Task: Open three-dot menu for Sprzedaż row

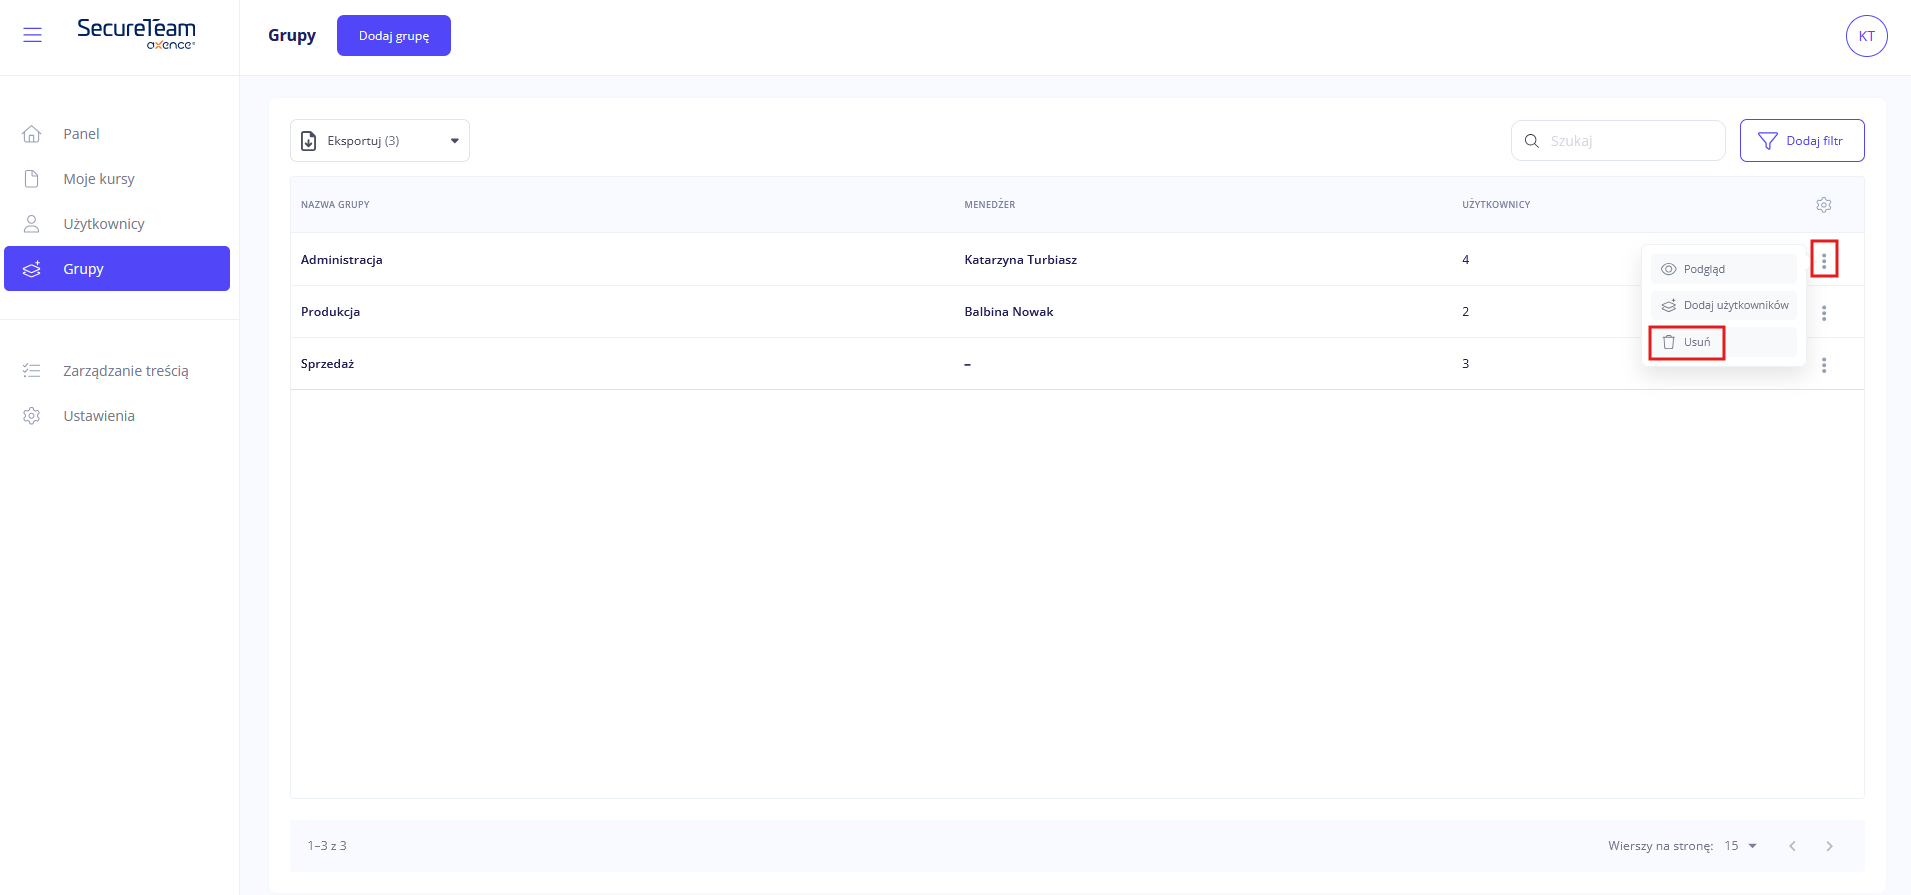Action: click(x=1823, y=365)
